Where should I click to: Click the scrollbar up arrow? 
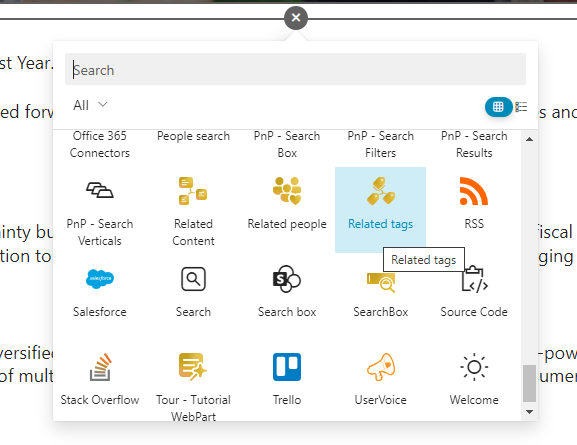click(530, 139)
